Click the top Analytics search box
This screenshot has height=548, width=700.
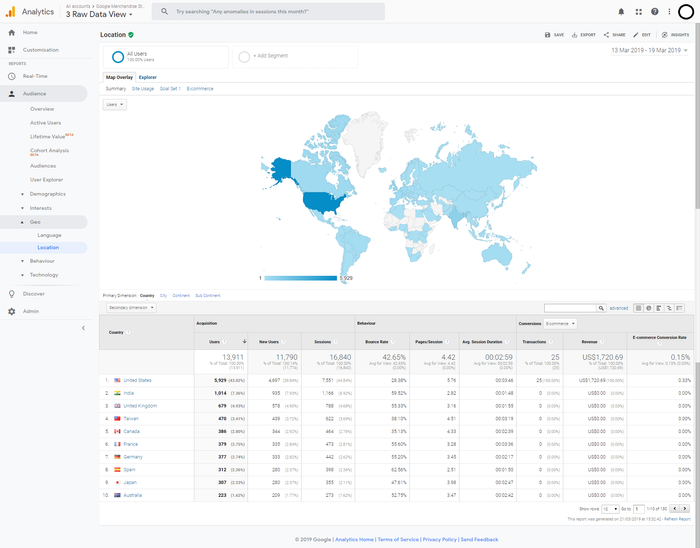click(268, 12)
